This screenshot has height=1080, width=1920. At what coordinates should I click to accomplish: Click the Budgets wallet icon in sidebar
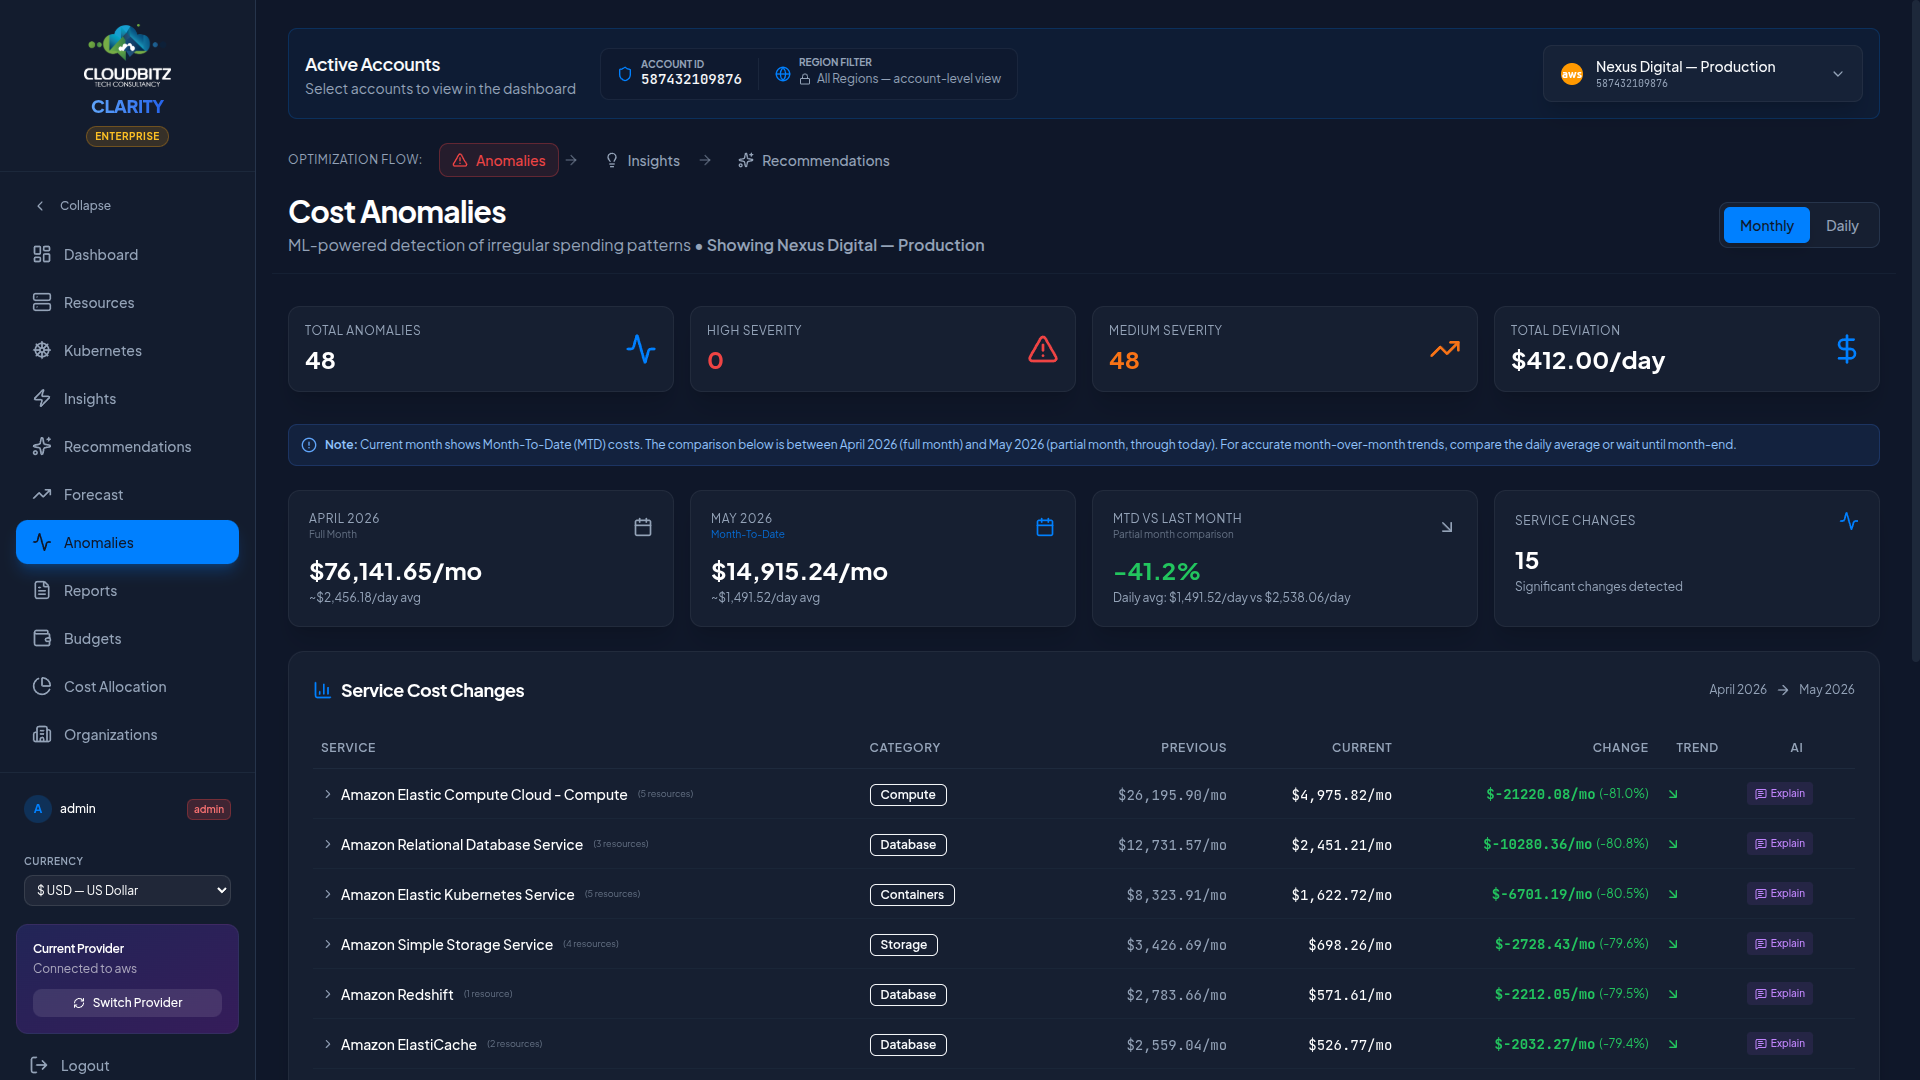[x=42, y=639]
